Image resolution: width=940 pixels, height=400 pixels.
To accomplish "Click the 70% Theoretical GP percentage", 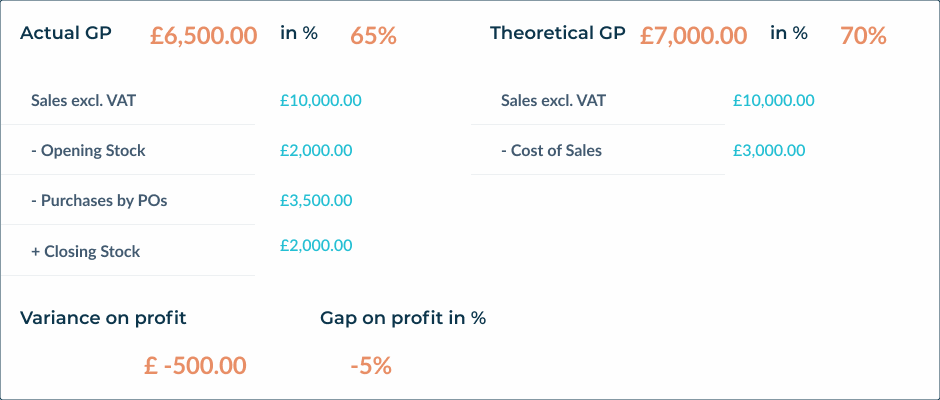I will tap(863, 35).
